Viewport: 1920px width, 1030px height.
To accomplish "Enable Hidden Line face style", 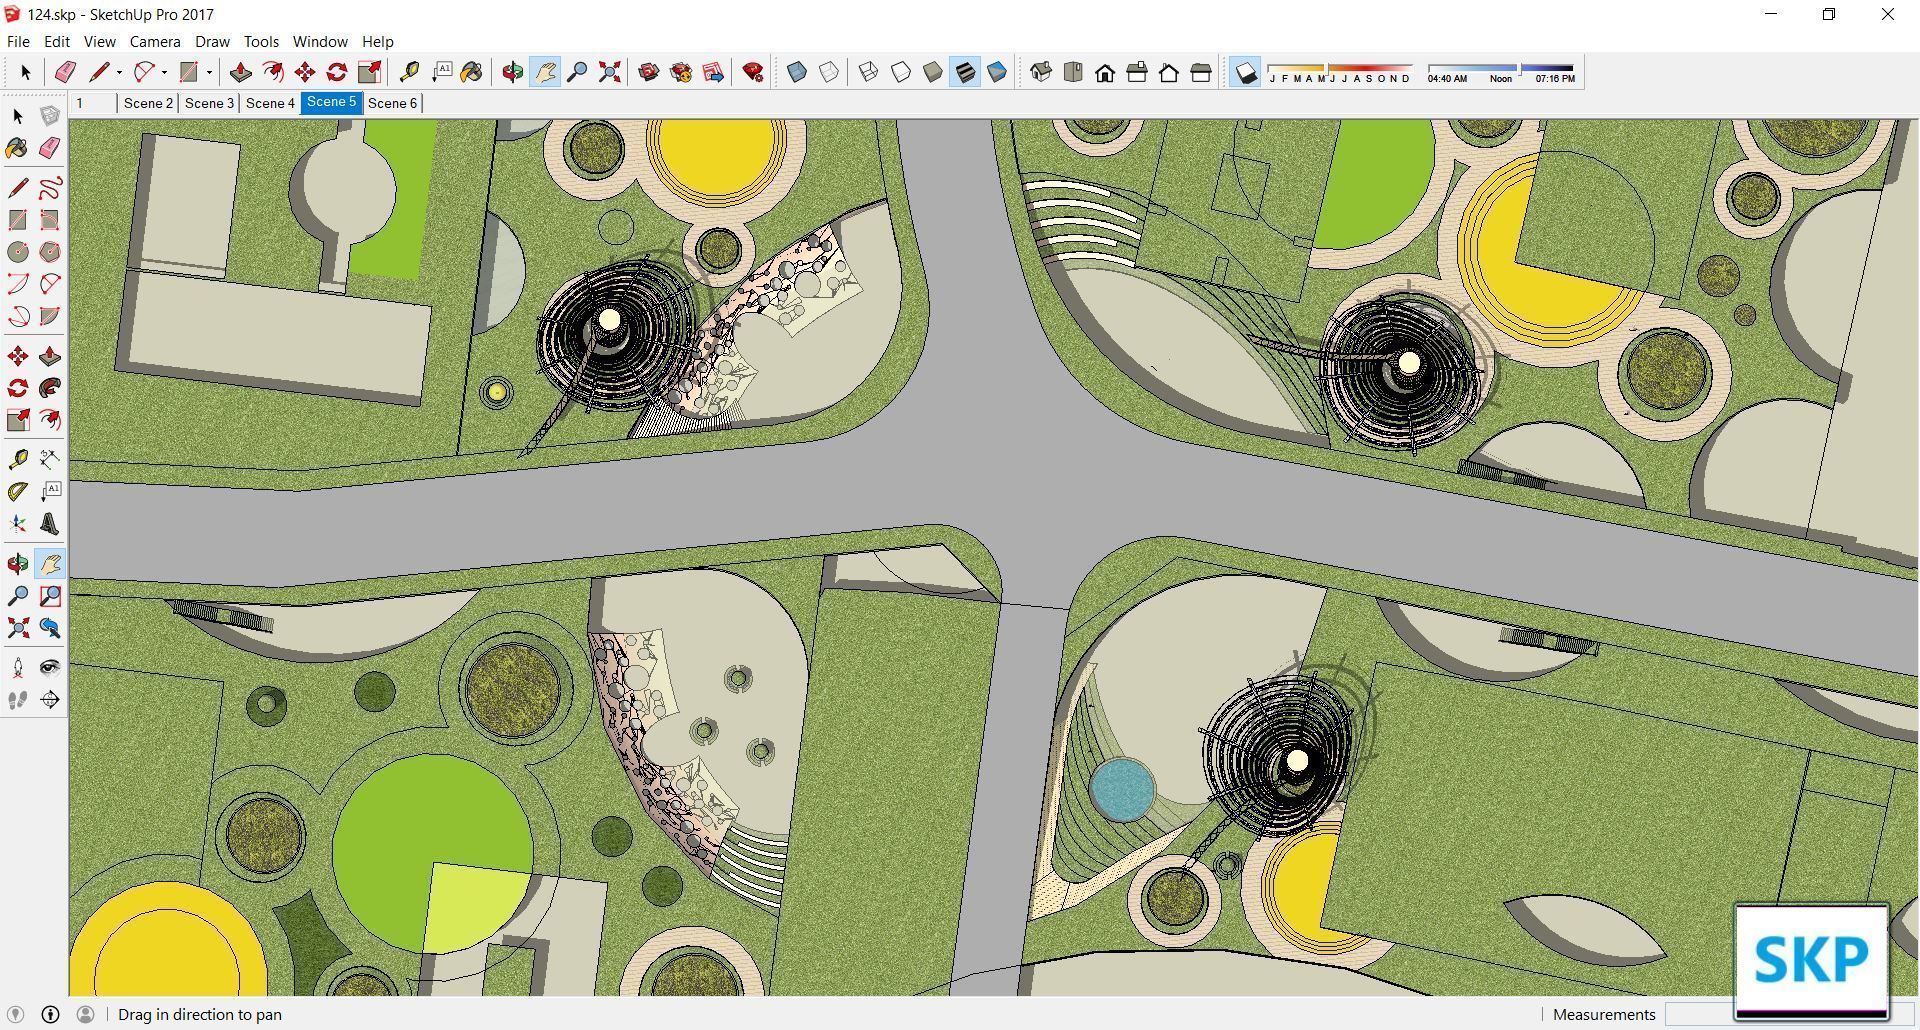I will [x=900, y=72].
